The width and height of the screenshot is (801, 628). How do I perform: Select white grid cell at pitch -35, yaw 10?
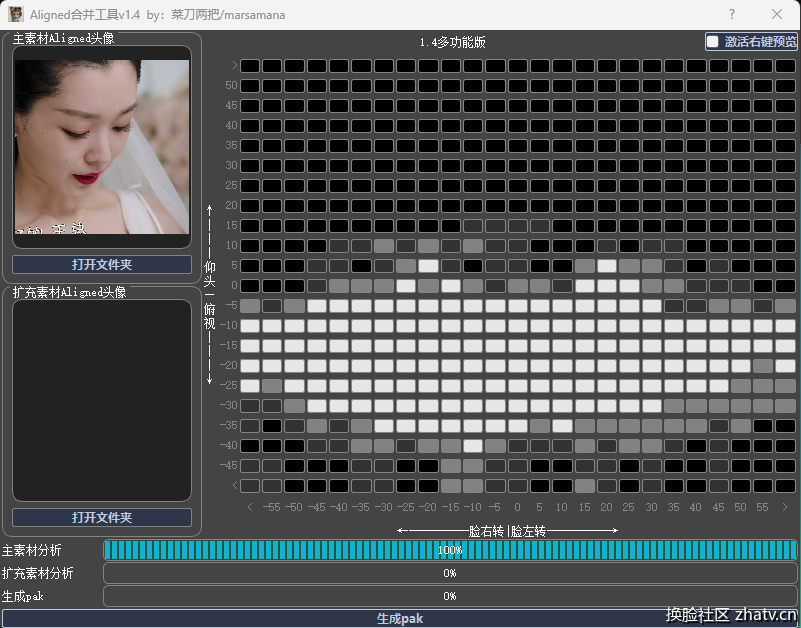[562, 426]
